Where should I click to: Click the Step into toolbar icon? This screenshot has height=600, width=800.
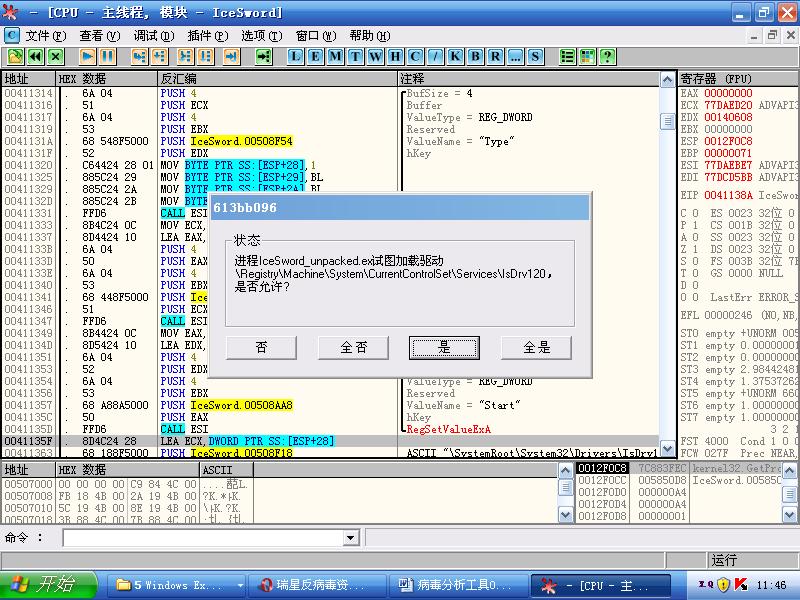click(139, 57)
